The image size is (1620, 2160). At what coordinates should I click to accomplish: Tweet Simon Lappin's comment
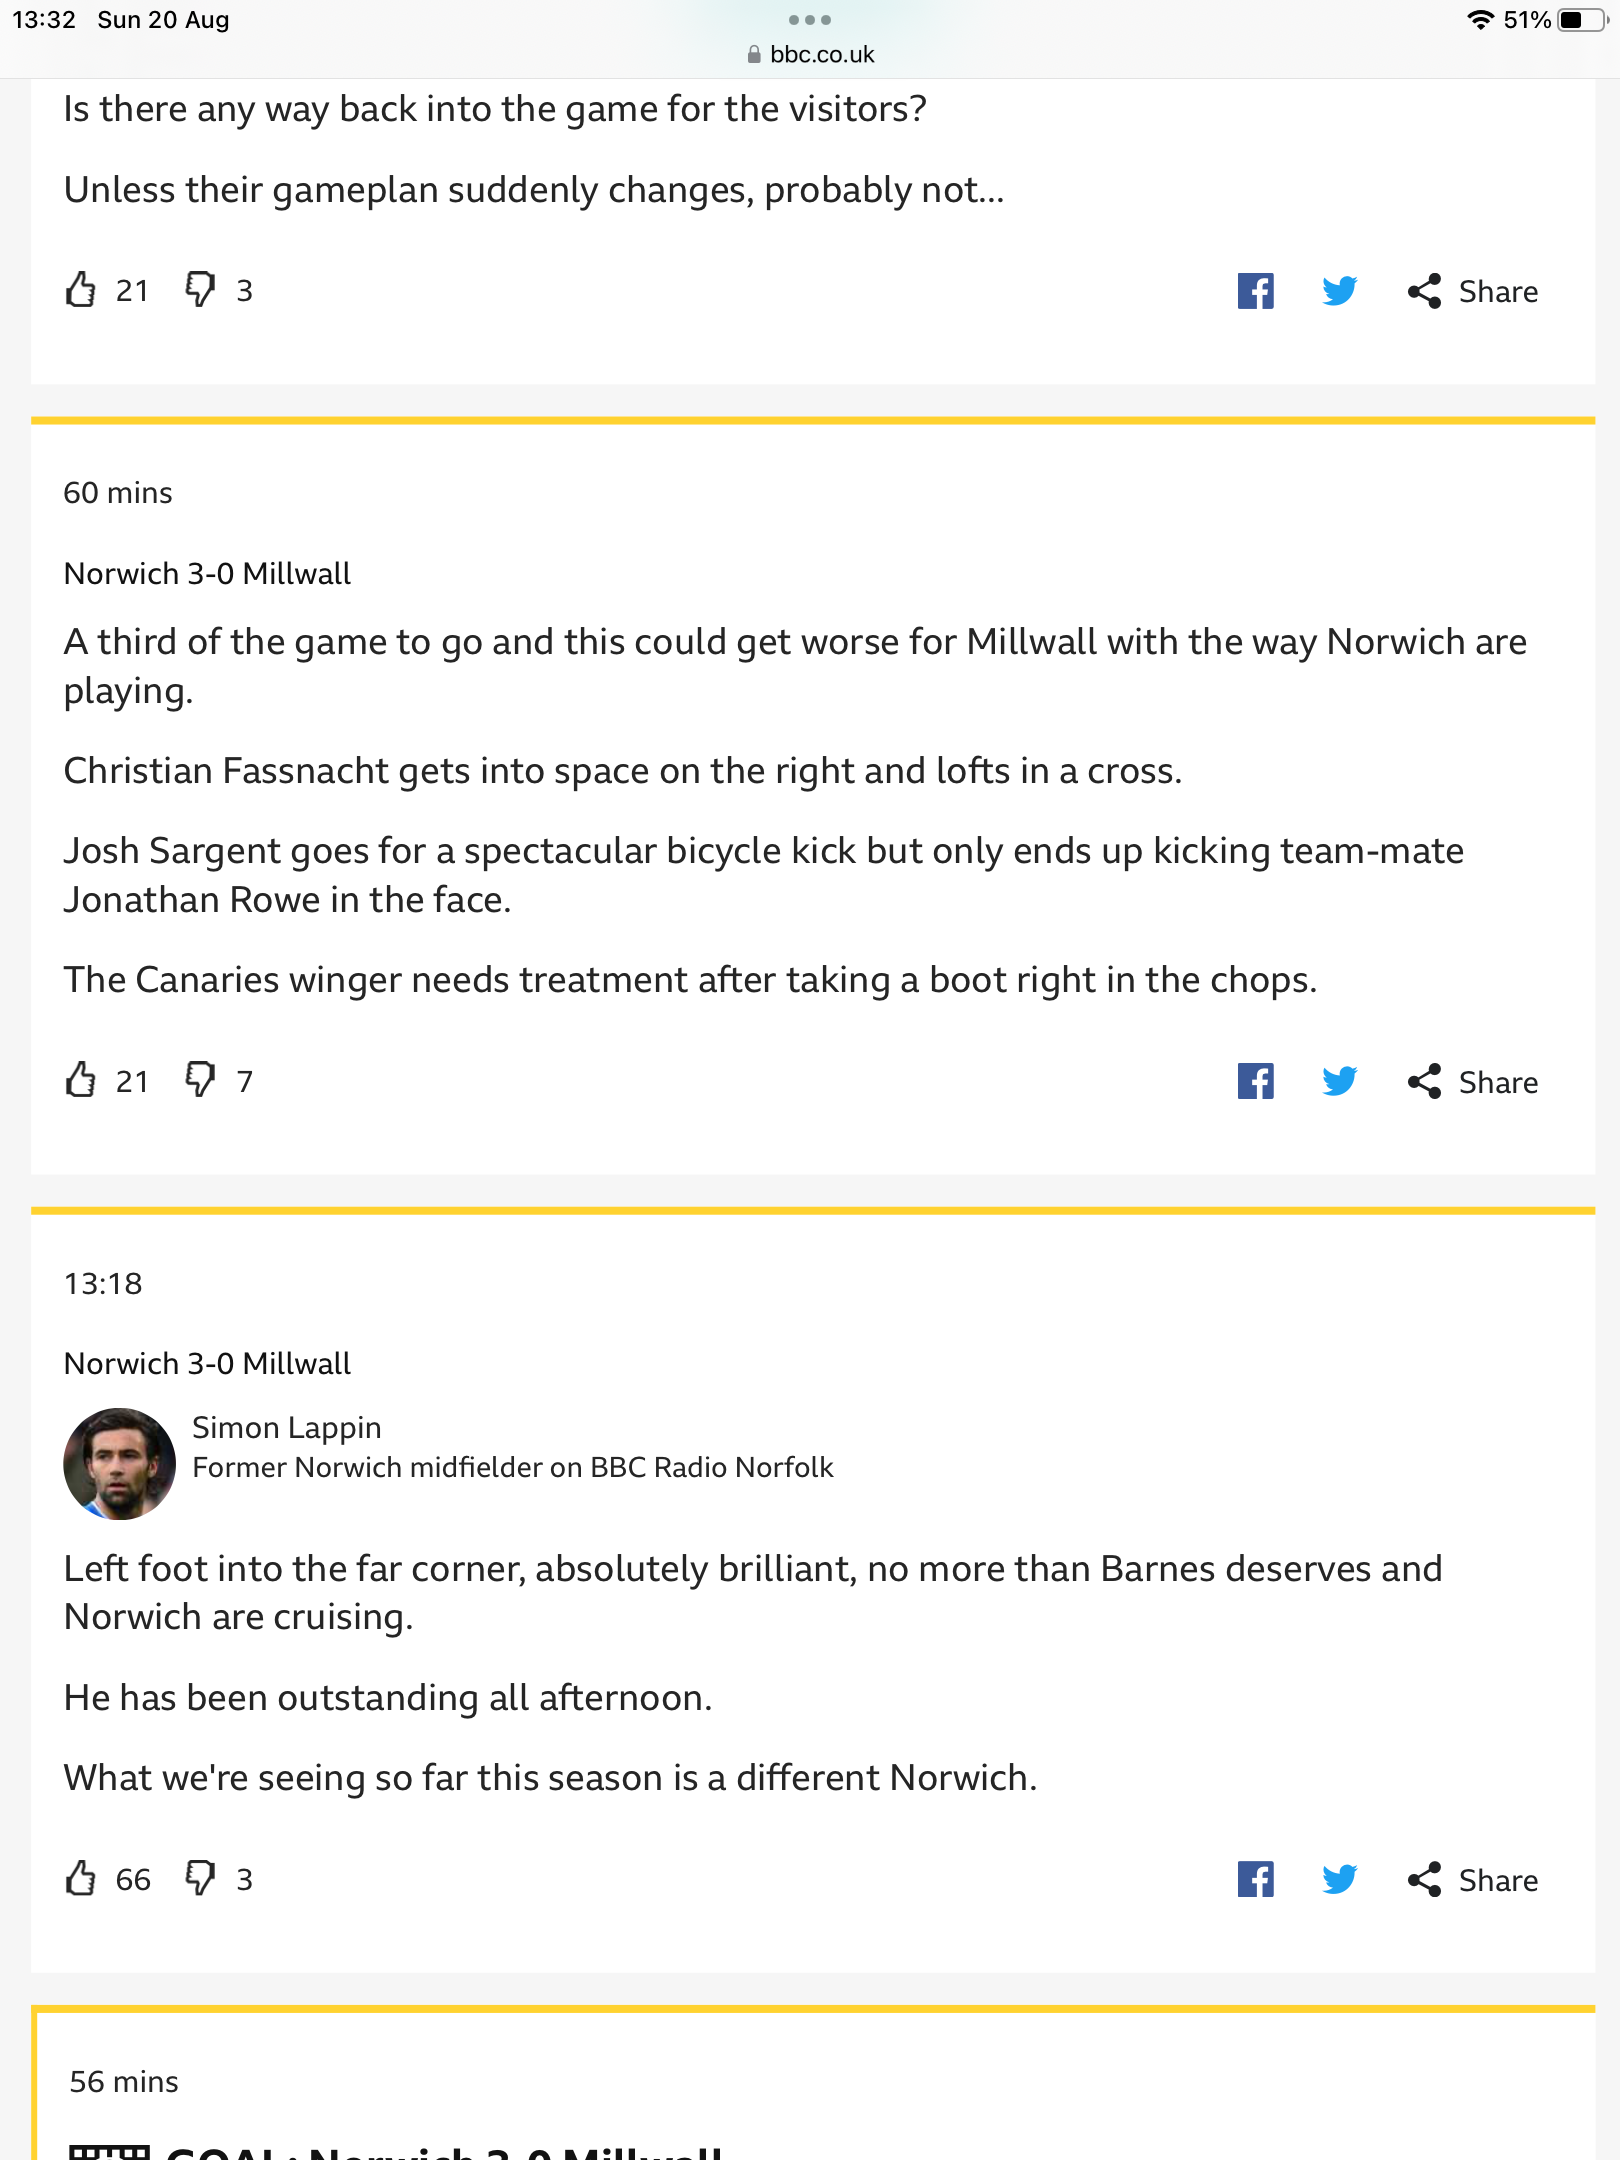pos(1339,1879)
